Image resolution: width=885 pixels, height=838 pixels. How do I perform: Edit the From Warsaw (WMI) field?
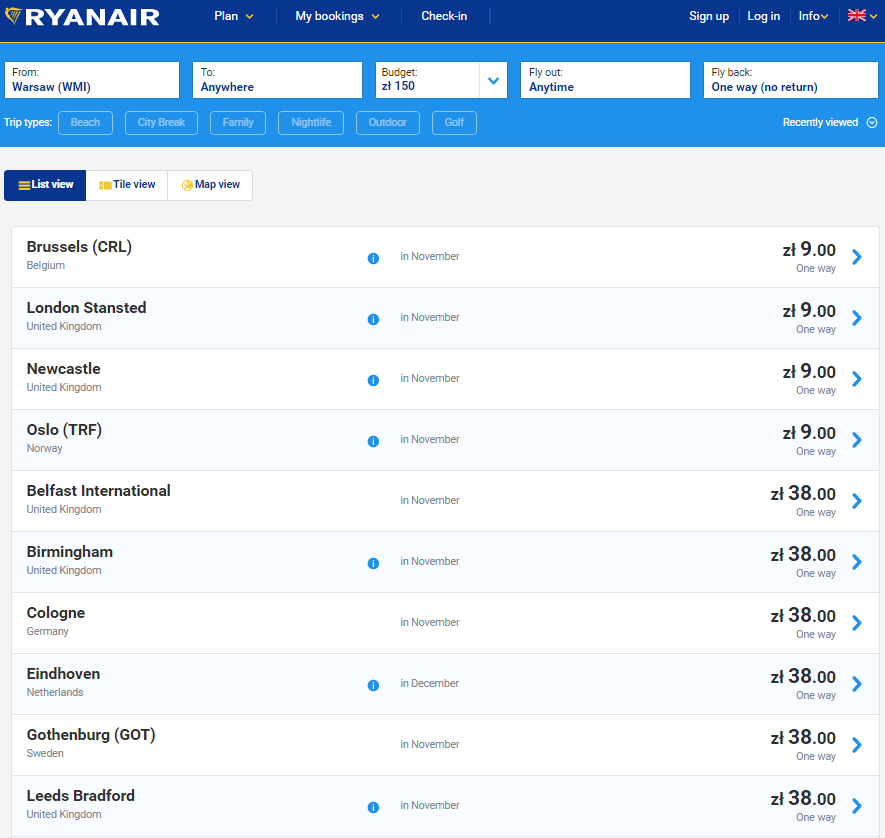click(x=92, y=80)
